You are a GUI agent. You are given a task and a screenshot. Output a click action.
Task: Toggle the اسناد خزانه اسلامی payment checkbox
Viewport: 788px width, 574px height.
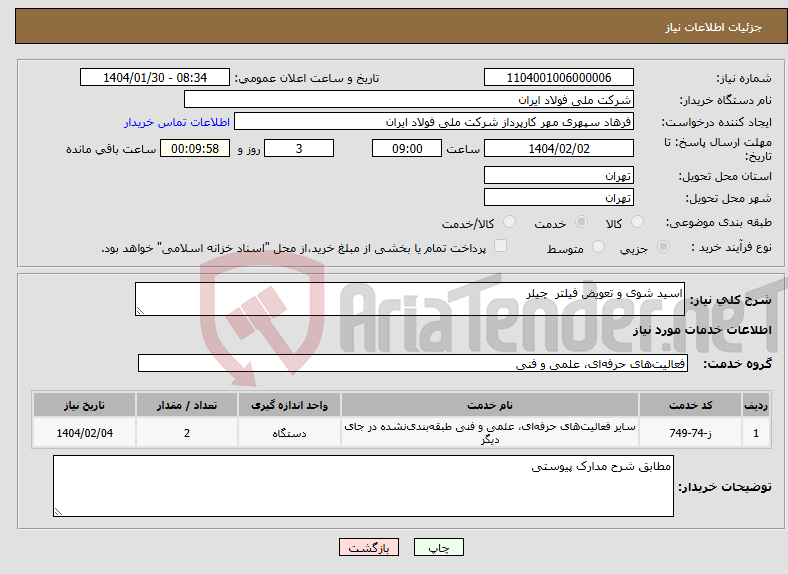pos(501,246)
